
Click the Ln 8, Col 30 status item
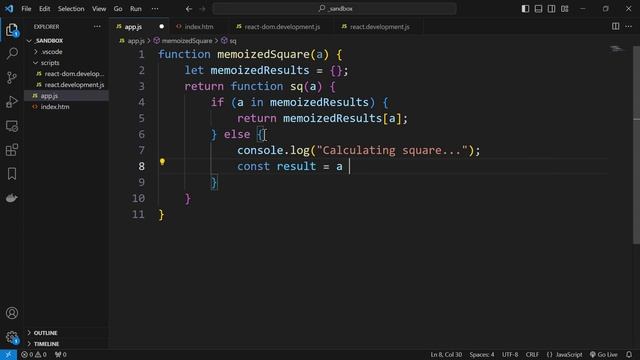coord(446,355)
